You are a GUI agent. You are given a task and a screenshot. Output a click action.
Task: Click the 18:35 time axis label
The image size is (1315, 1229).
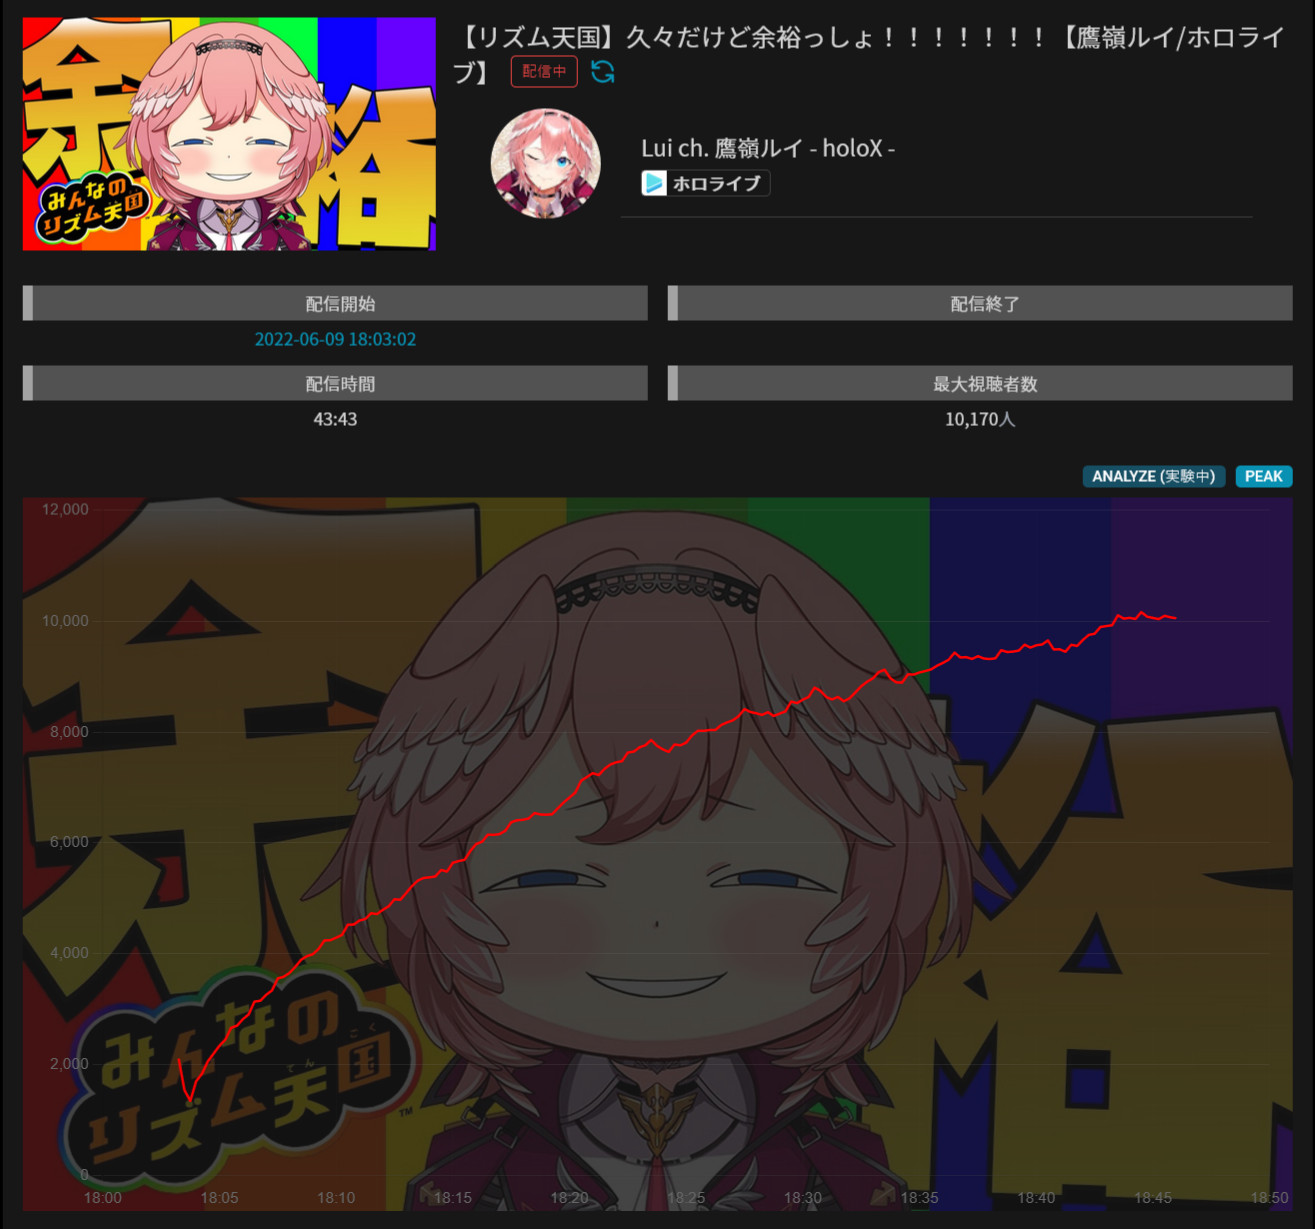[919, 1197]
